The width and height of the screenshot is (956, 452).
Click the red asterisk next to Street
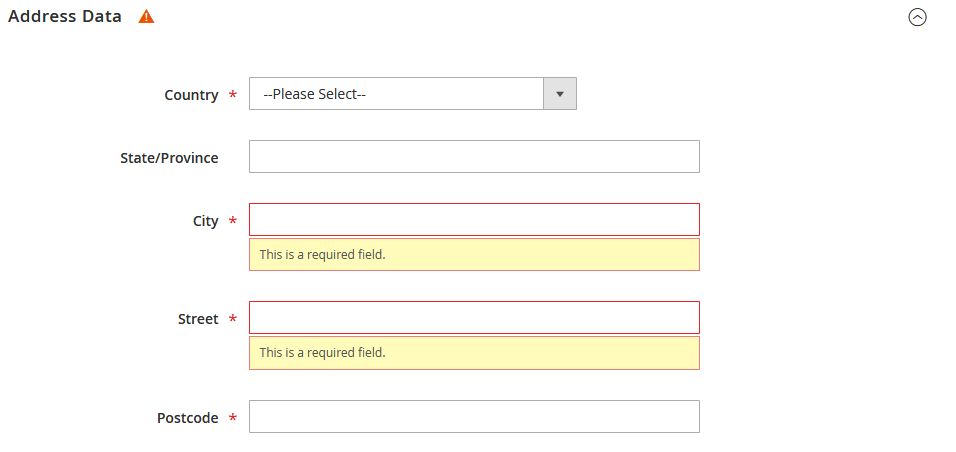pyautogui.click(x=232, y=319)
